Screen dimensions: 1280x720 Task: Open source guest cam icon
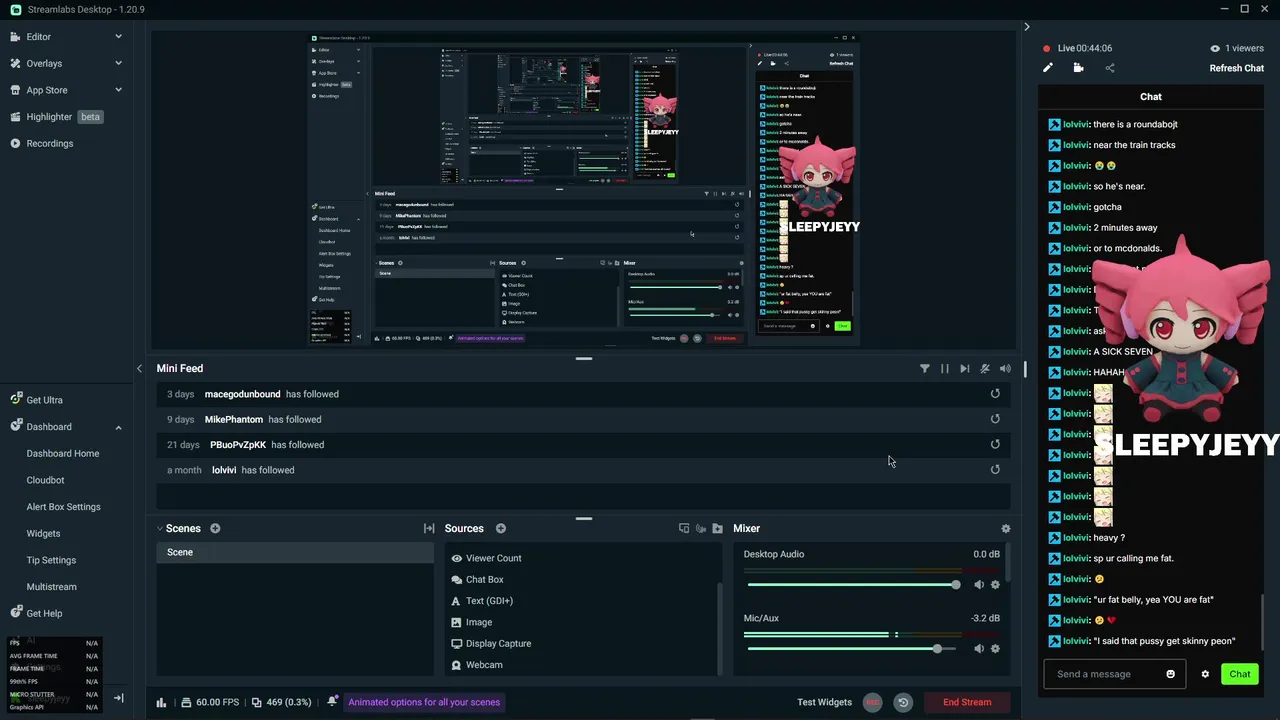701,528
